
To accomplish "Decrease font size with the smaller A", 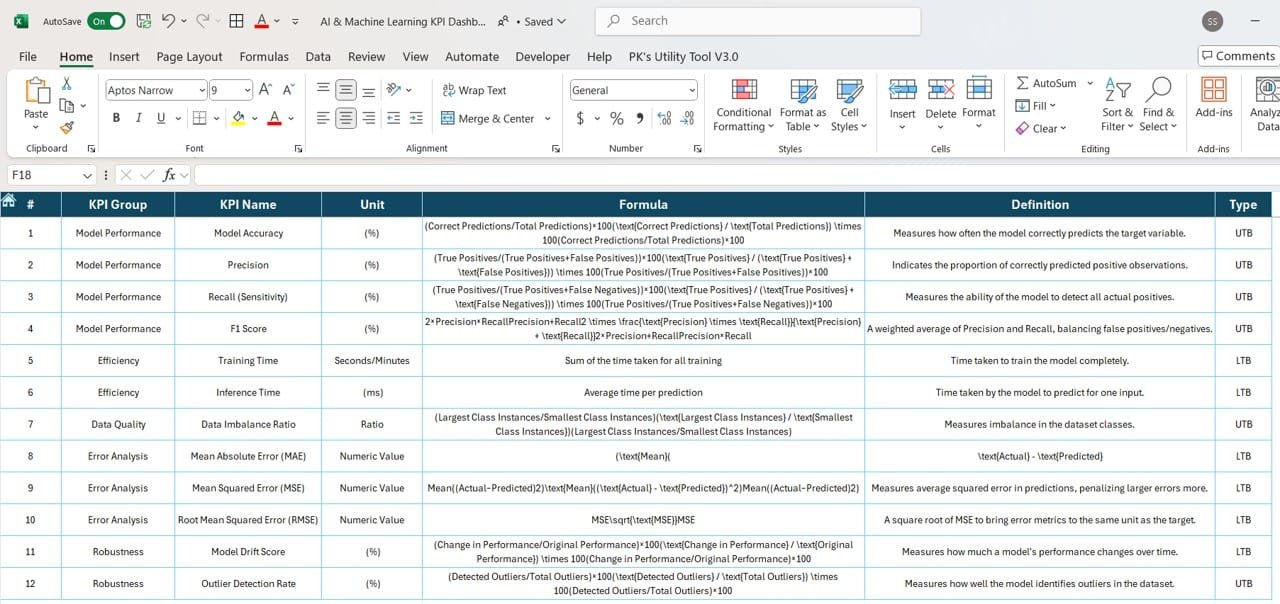I will point(286,90).
